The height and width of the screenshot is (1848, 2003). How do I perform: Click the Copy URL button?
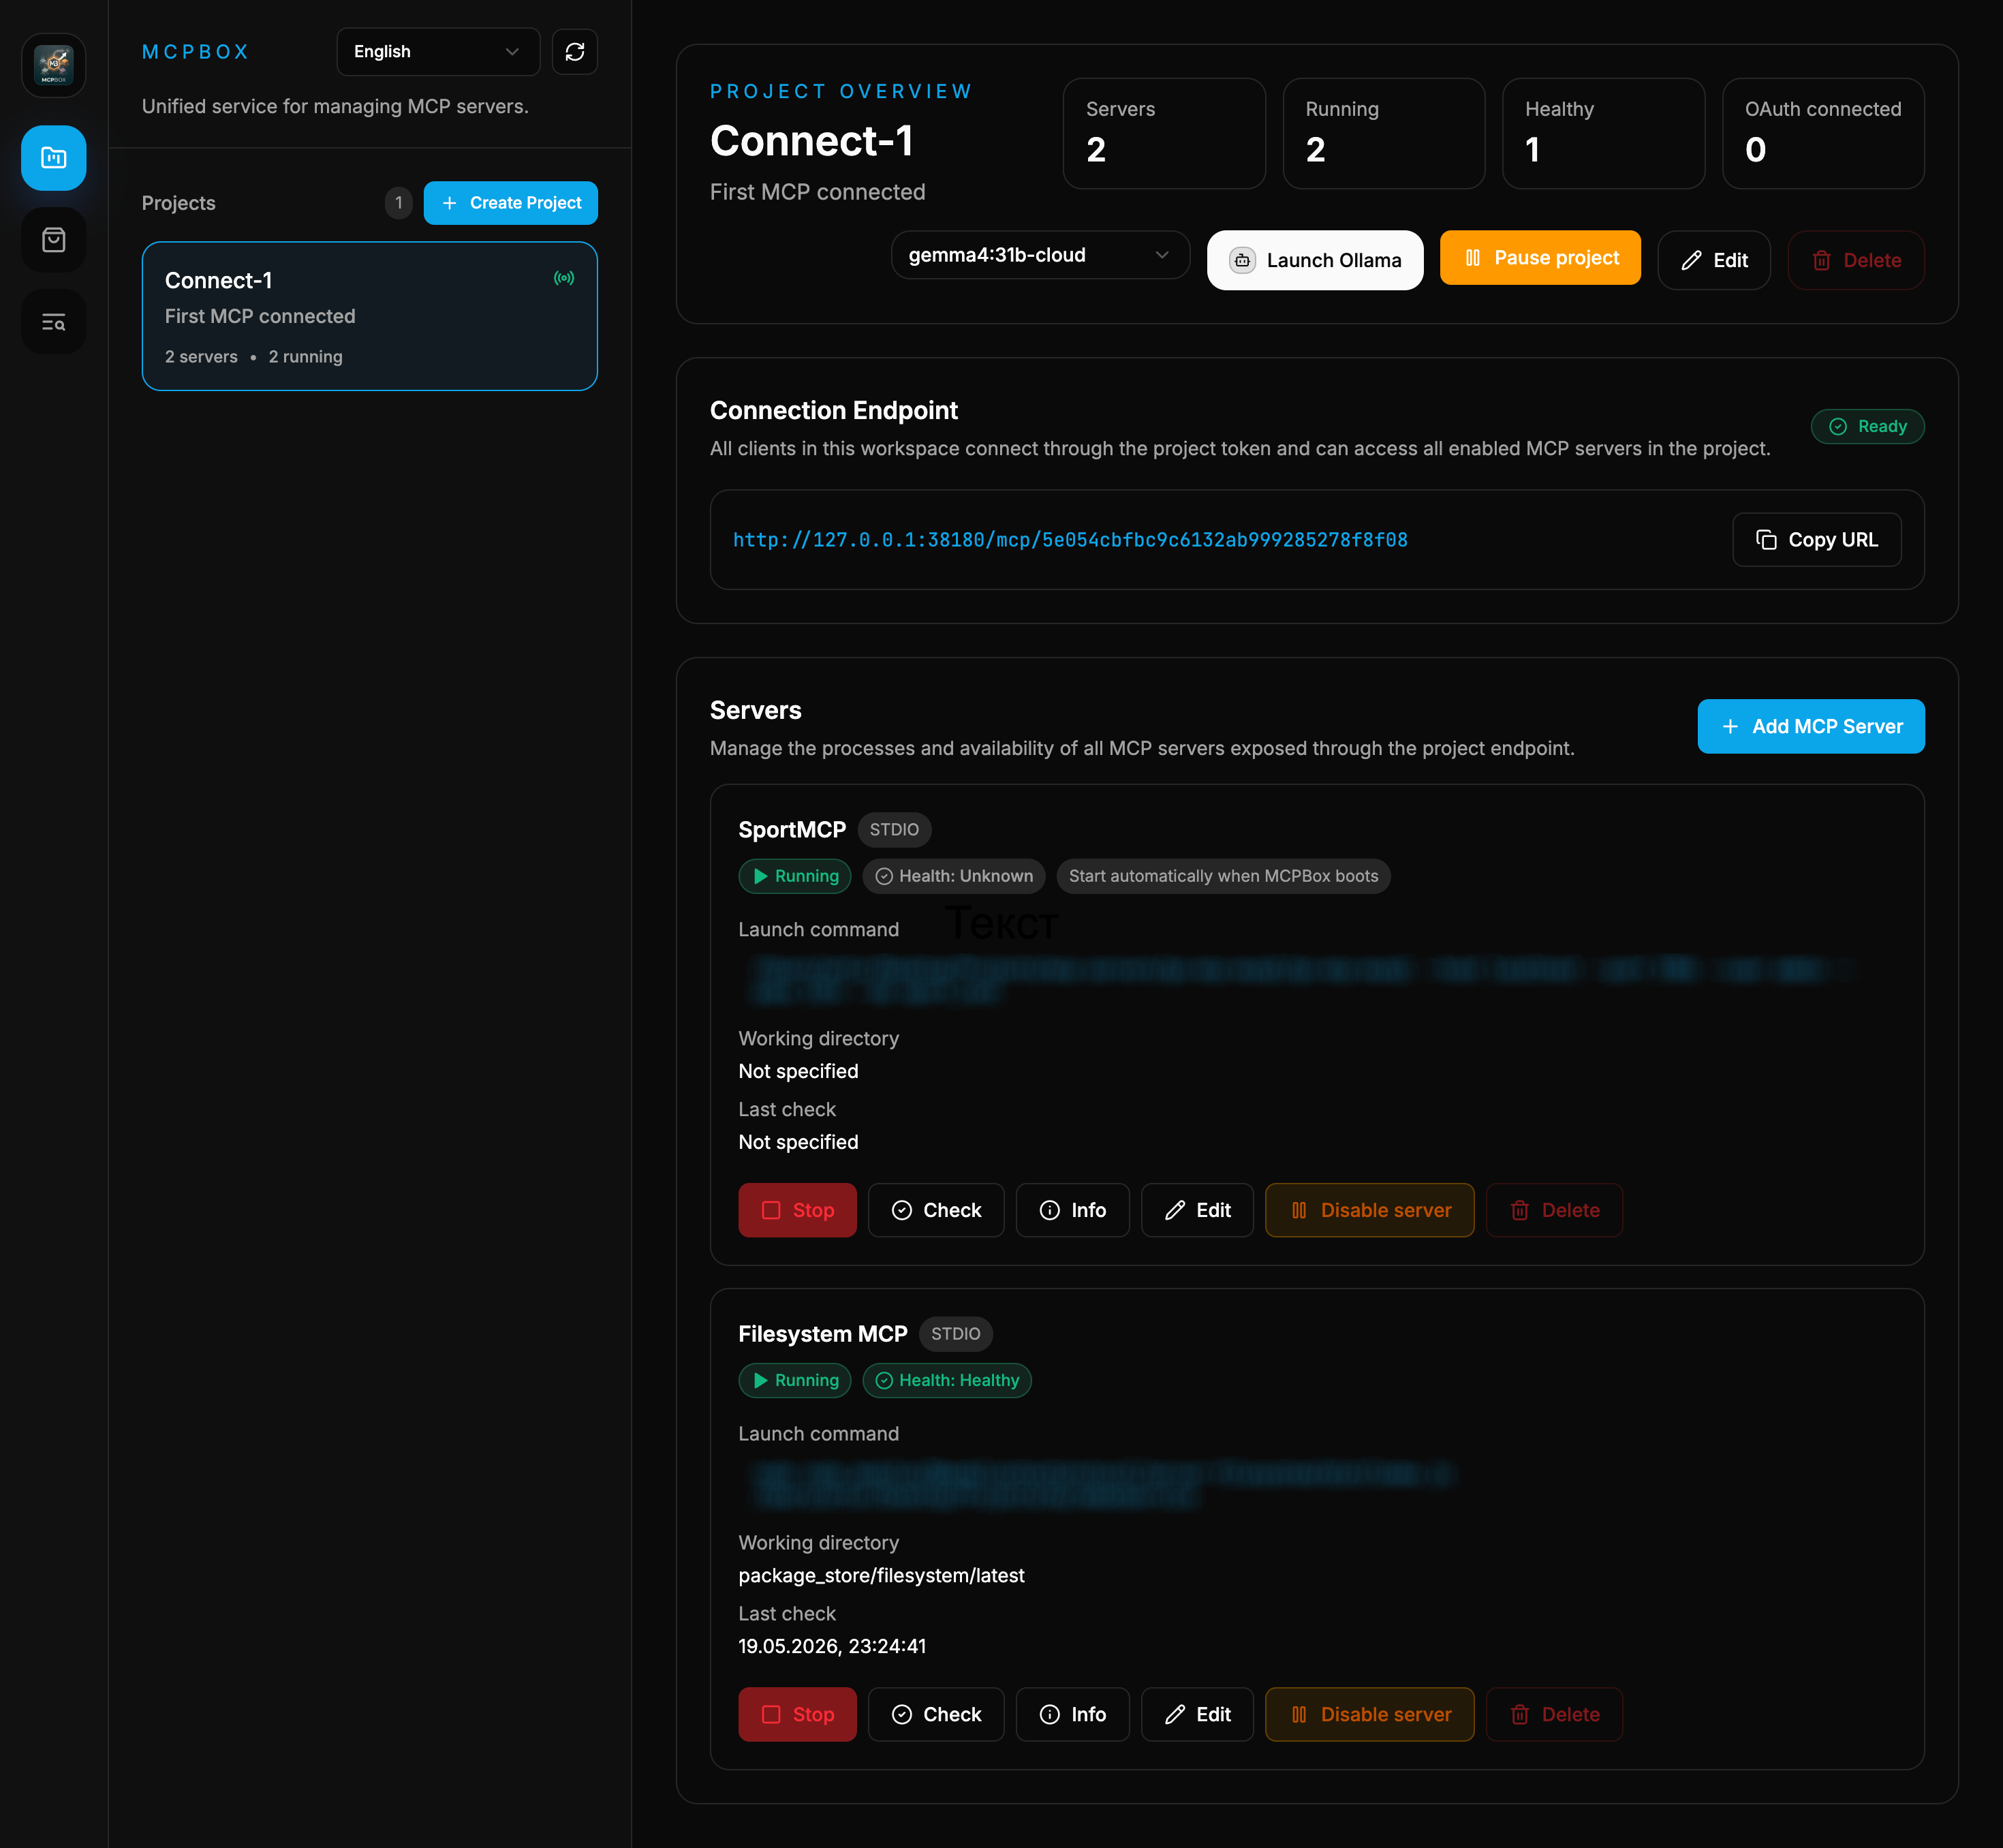(x=1817, y=540)
